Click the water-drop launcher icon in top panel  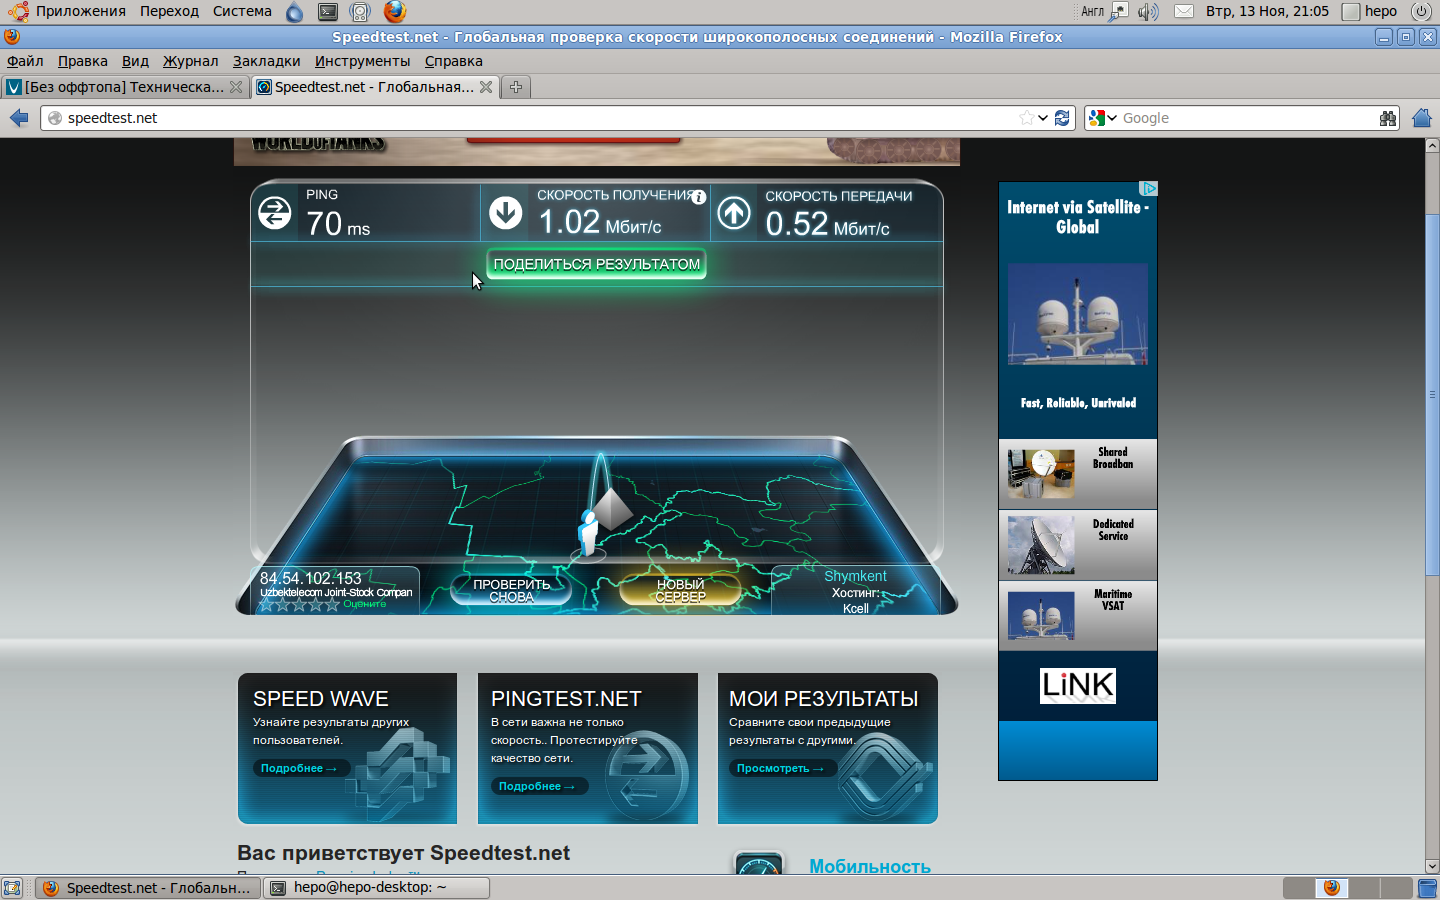(x=294, y=11)
